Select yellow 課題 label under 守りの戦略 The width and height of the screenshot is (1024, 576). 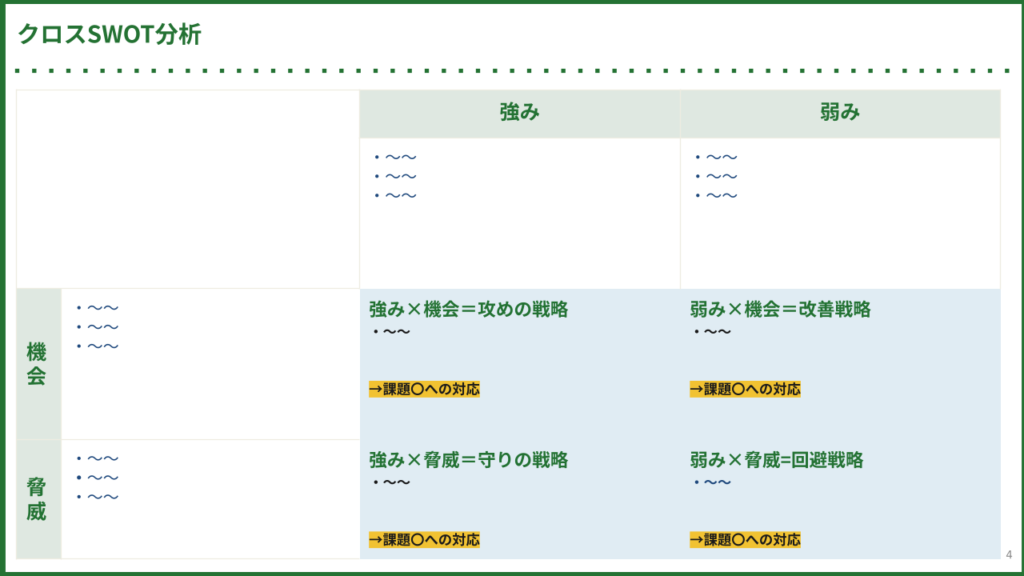coord(424,540)
